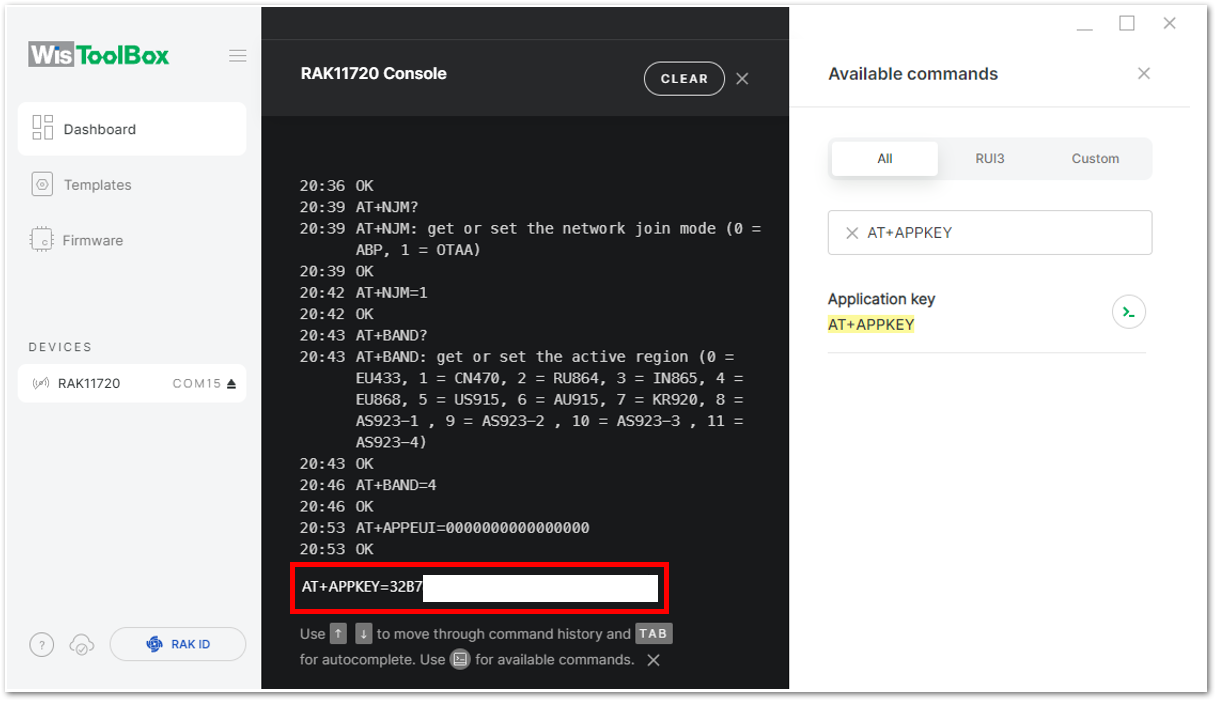
Task: Close the Available commands panel
Action: point(1144,73)
